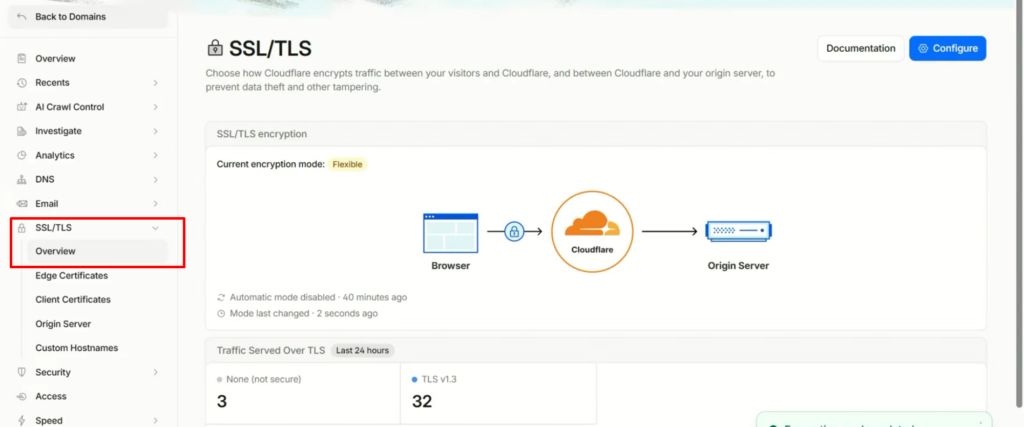Click the Last 24 hours badge
The image size is (1024, 427).
tap(362, 351)
